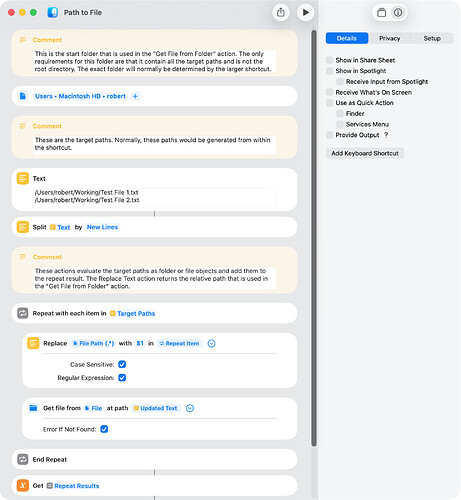Enable Use as Quick Action
The width and height of the screenshot is (461, 500).
click(329, 103)
